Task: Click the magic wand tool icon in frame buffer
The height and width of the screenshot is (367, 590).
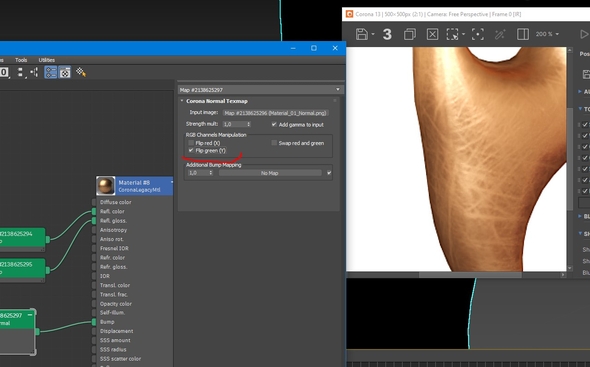Action: tap(500, 35)
